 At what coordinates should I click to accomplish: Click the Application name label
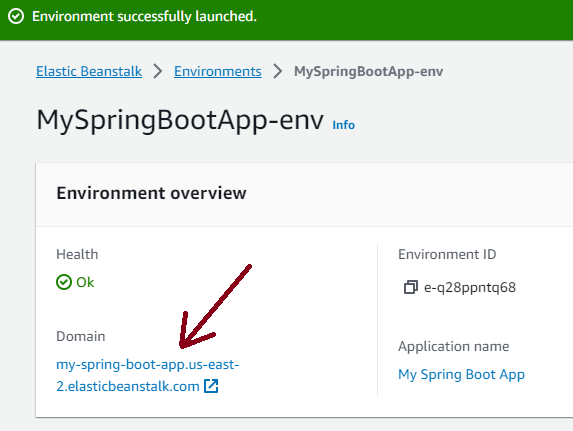pyautogui.click(x=454, y=346)
